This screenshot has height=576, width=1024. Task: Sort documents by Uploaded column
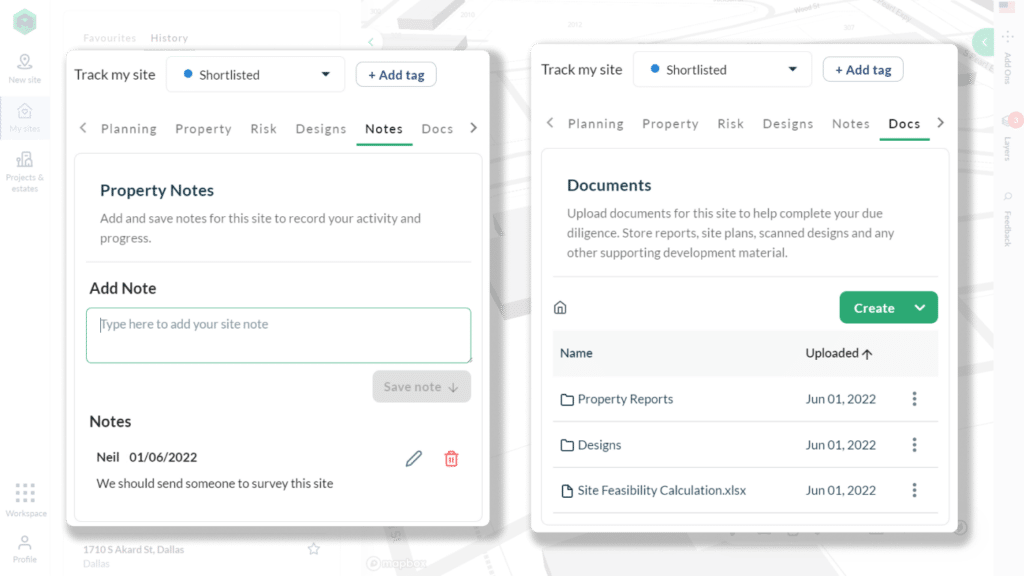coord(838,353)
